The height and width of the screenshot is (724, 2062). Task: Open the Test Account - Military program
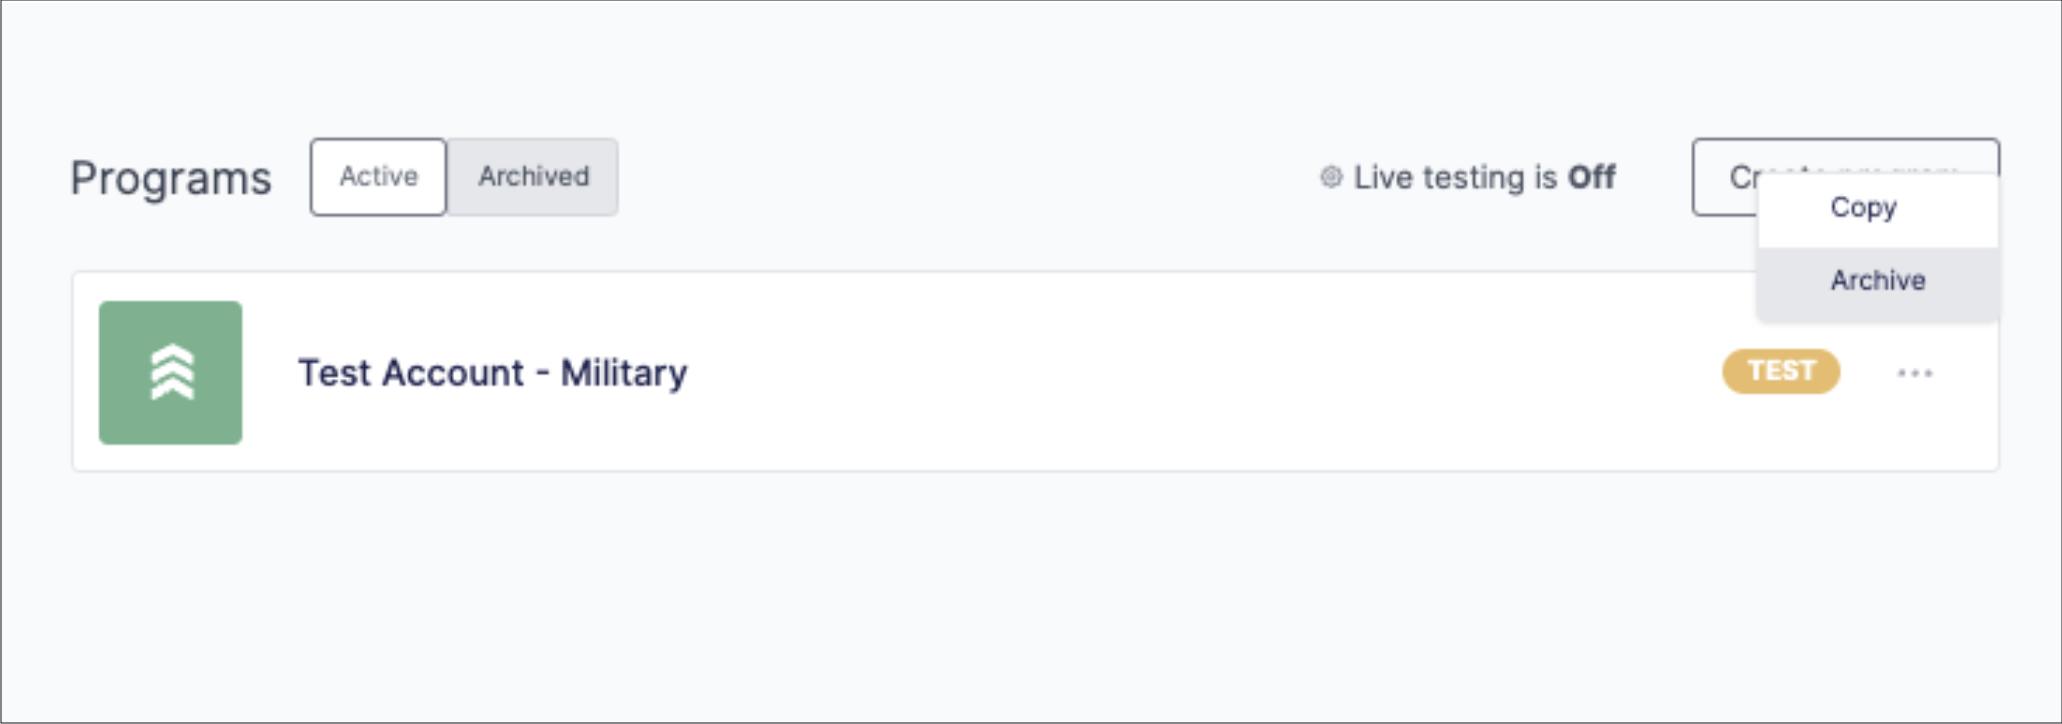click(x=493, y=373)
